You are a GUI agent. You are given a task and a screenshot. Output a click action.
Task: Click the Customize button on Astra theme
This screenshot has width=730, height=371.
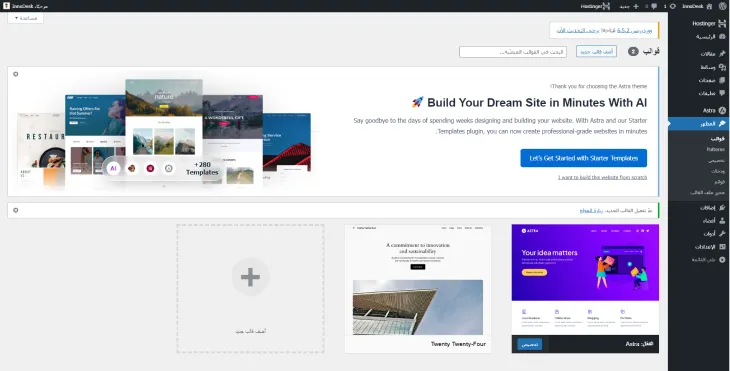530,344
